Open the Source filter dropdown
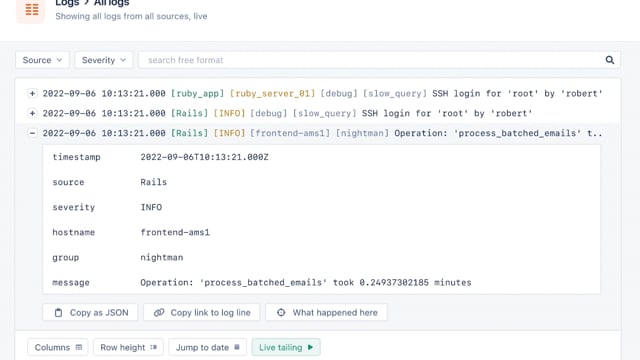Image resolution: width=640 pixels, height=360 pixels. coord(42,60)
